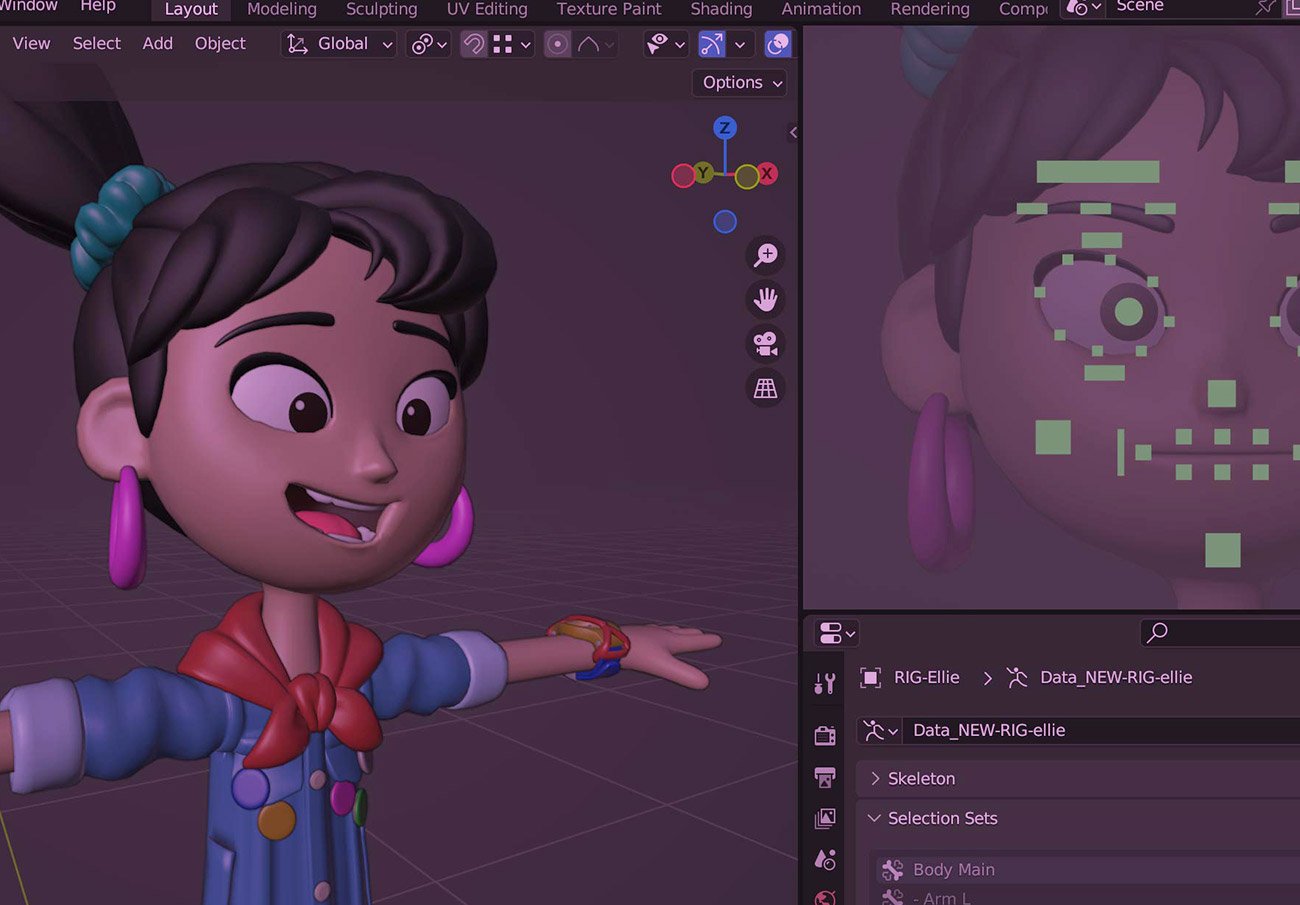Viewport: 1300px width, 905px height.
Task: Open the gizmo settings dropdown arrow
Action: (740, 44)
